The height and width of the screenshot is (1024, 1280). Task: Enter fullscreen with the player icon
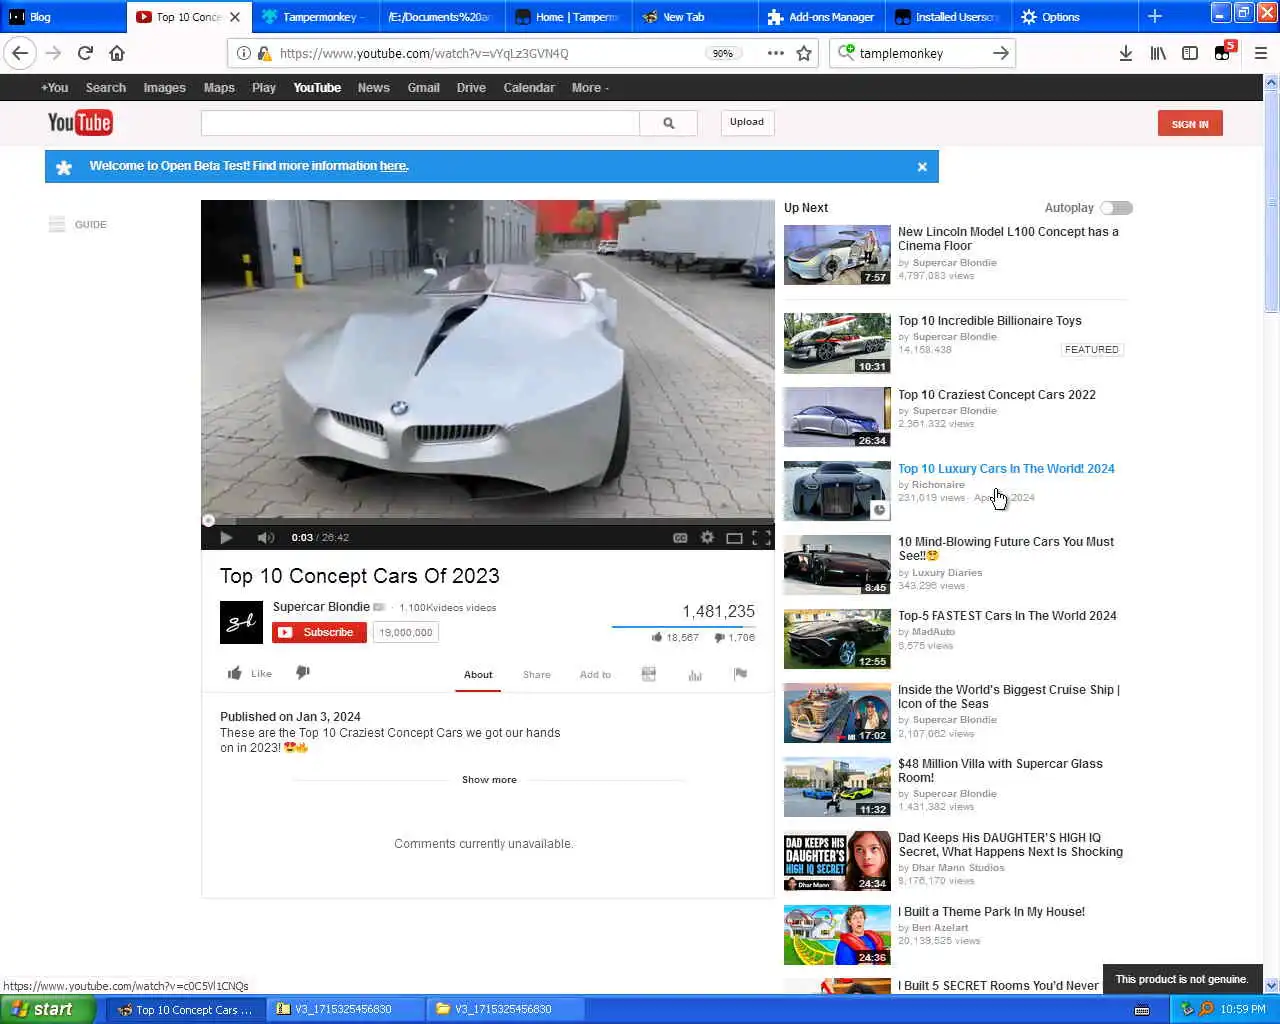click(x=761, y=538)
